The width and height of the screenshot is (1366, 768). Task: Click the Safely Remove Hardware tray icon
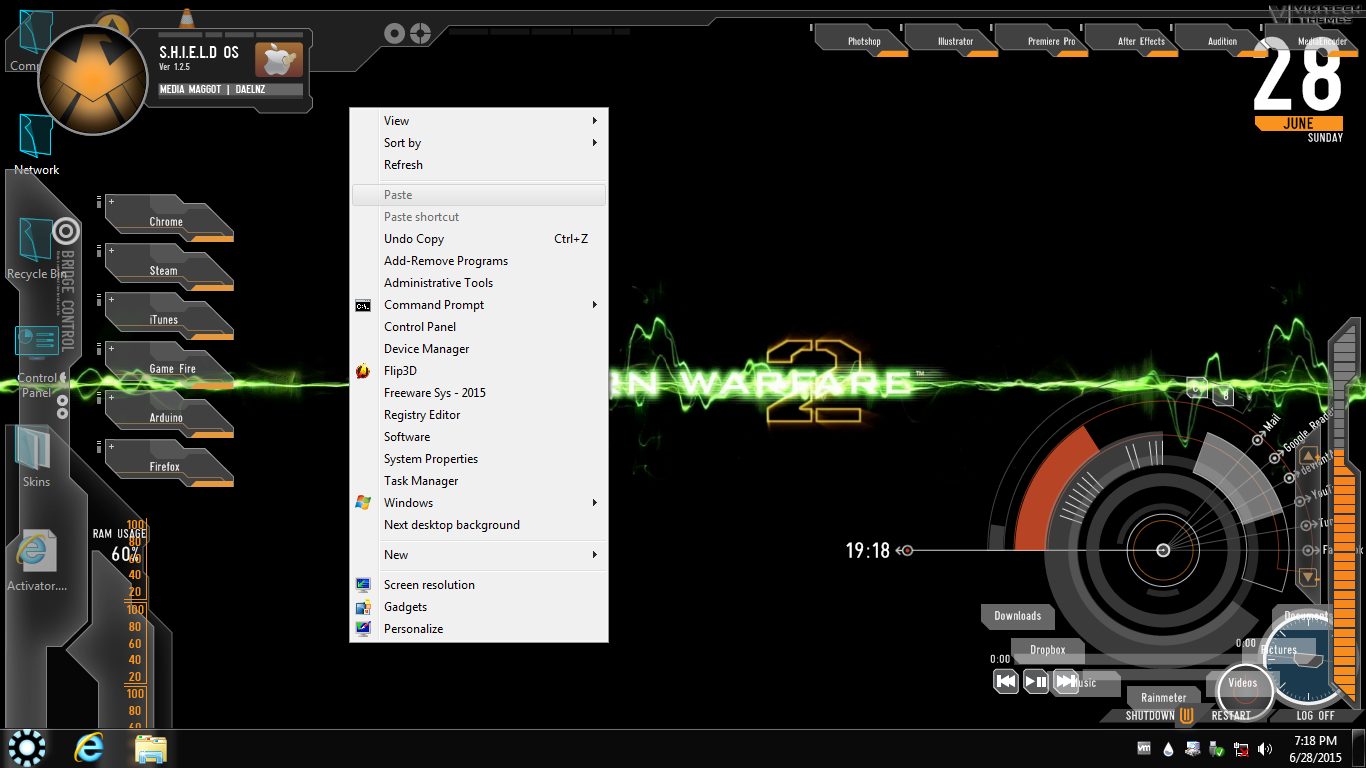[x=1217, y=748]
